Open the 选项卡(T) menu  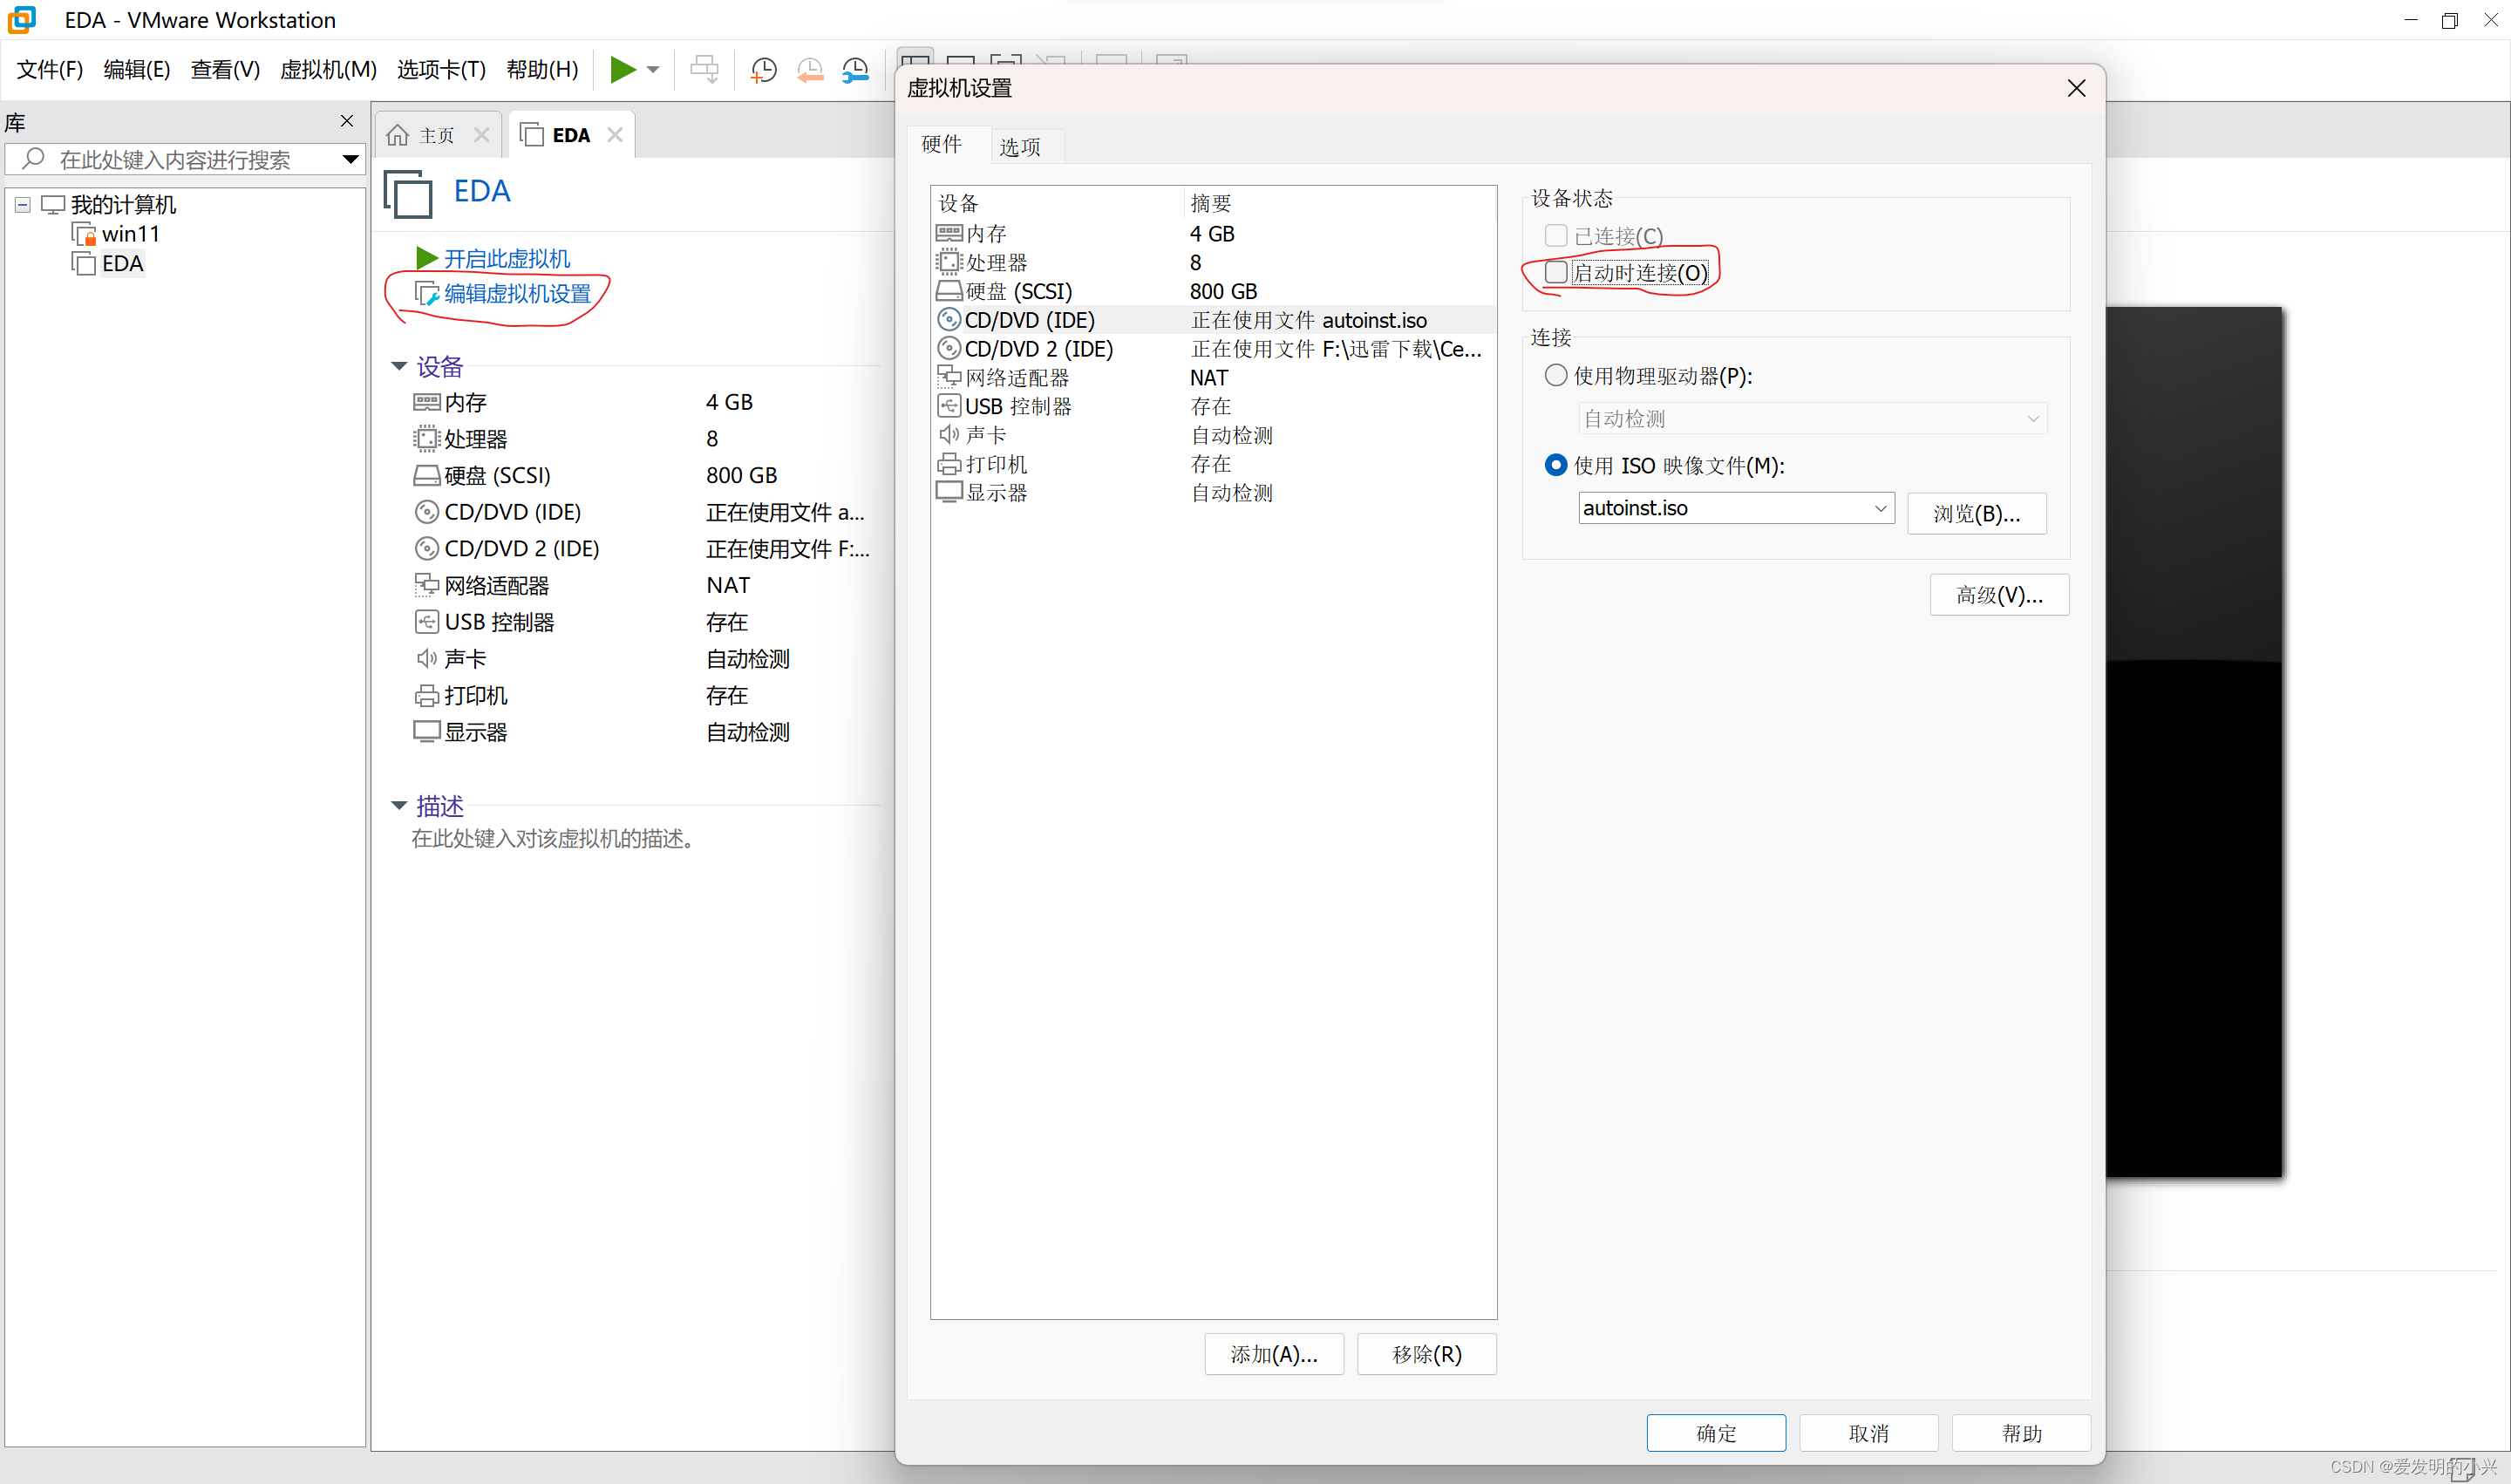point(441,69)
